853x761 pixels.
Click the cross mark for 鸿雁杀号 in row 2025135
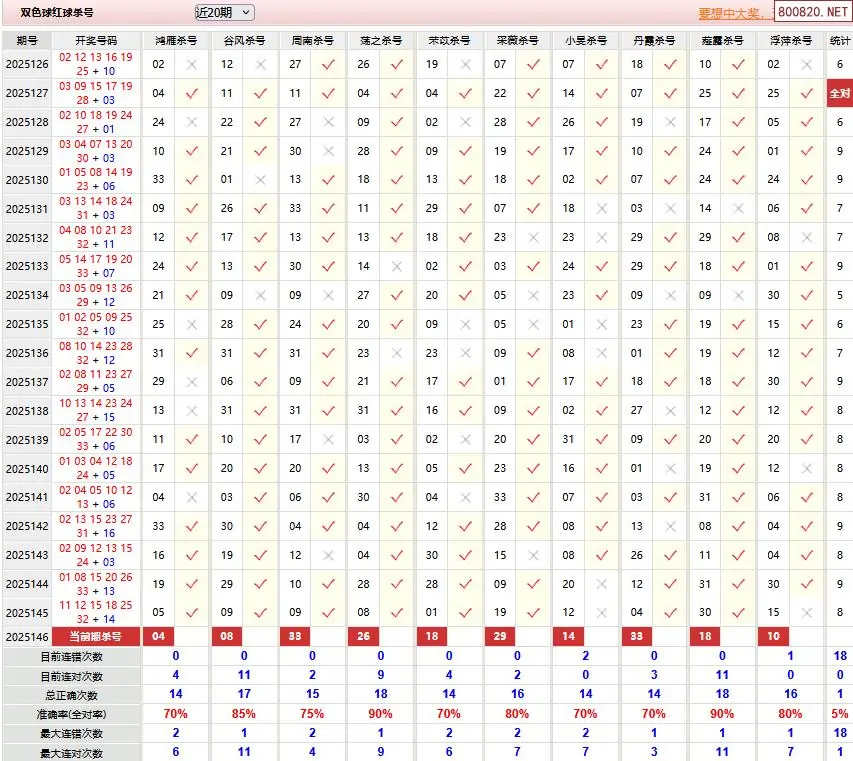click(192, 324)
